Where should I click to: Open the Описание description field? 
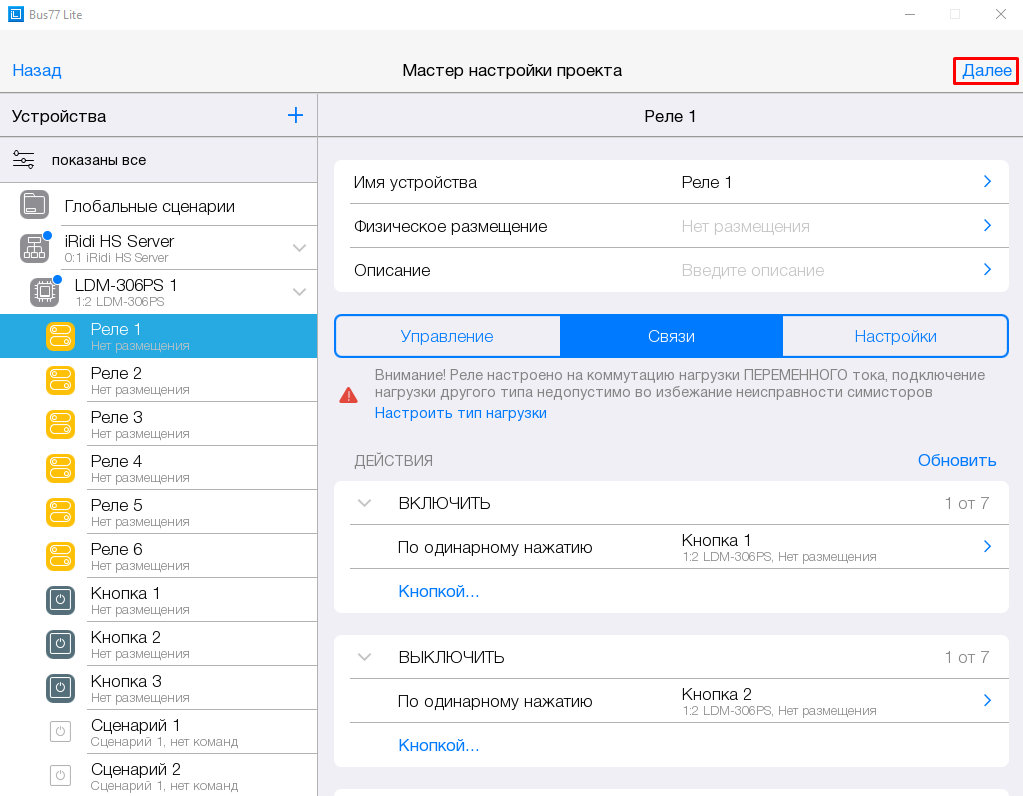click(x=670, y=270)
